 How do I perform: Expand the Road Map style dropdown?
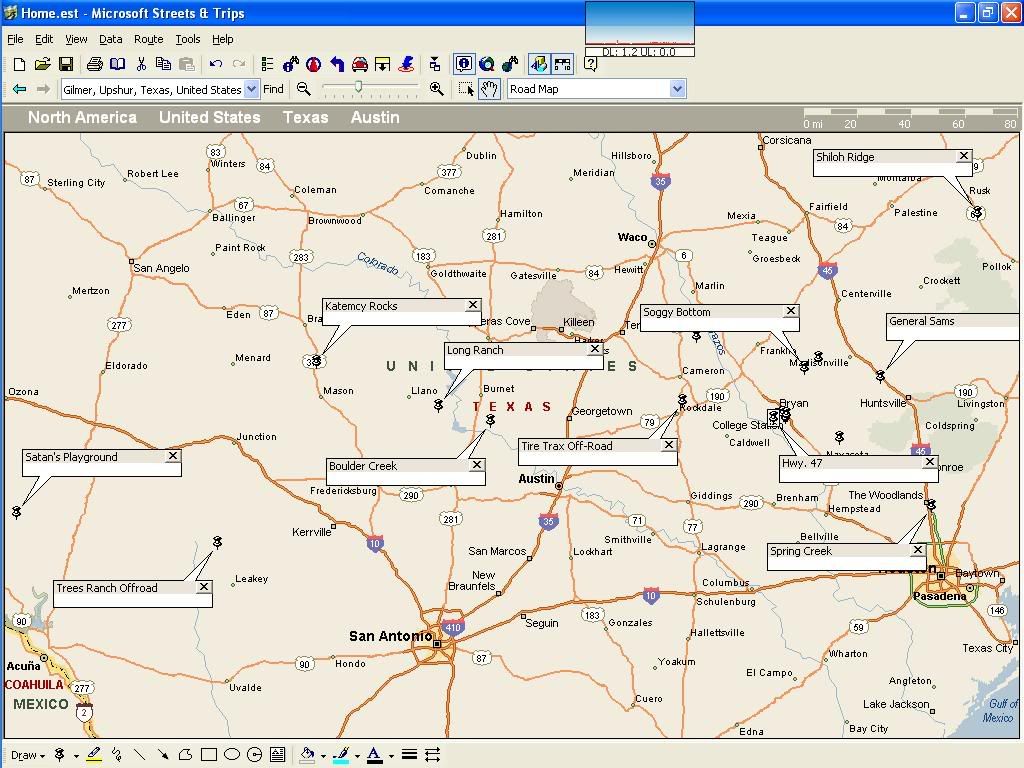(678, 89)
